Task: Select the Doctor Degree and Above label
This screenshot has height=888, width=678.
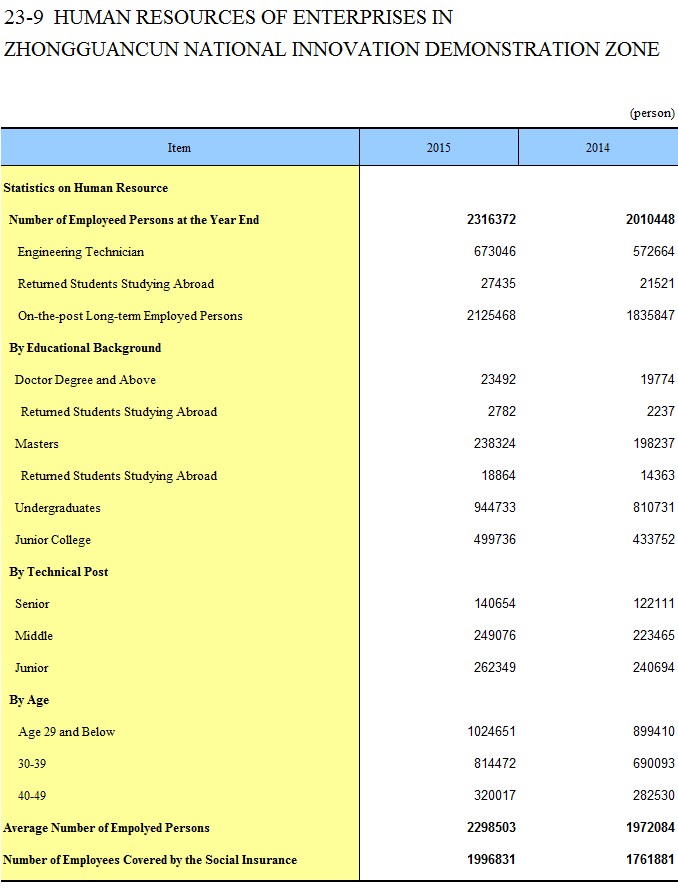Action: [x=85, y=380]
